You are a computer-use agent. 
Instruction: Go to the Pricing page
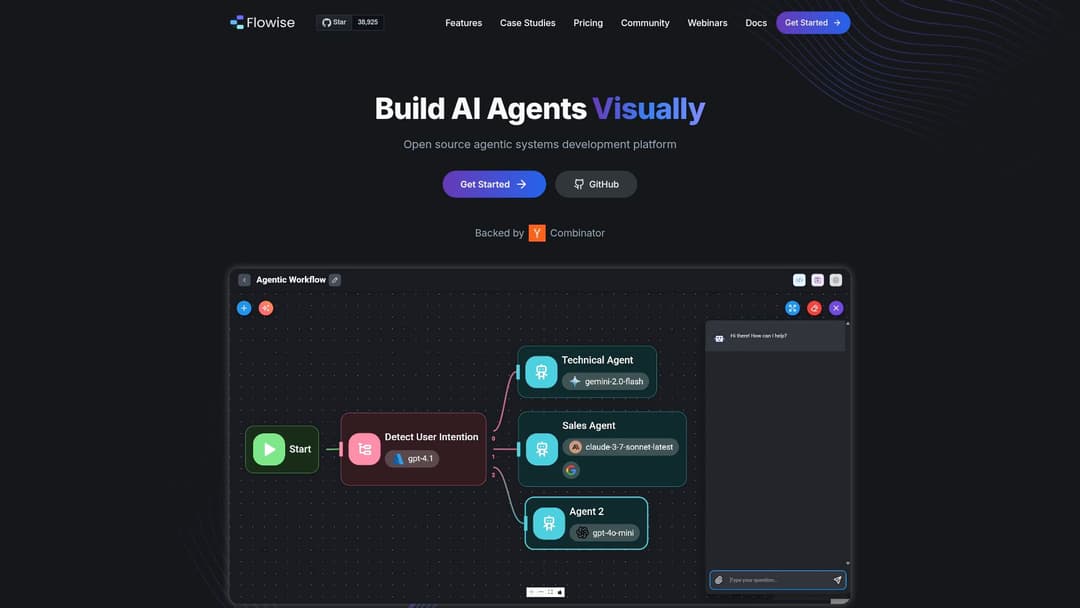pos(588,23)
